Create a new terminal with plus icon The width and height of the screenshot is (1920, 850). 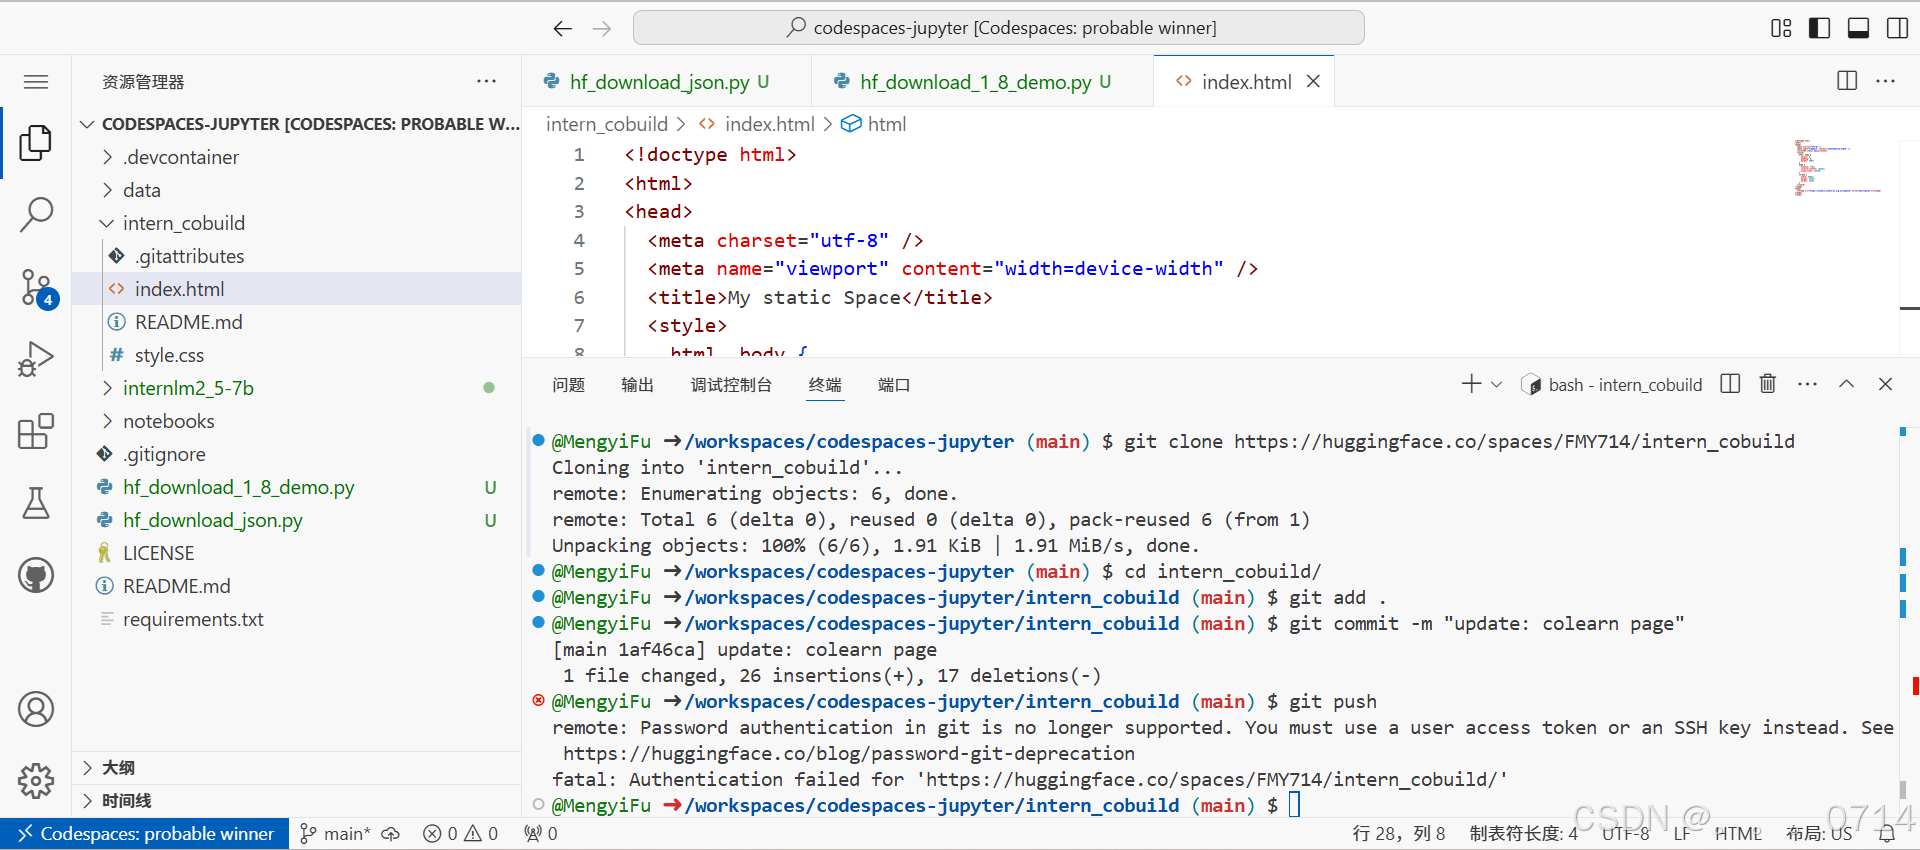pos(1471,384)
